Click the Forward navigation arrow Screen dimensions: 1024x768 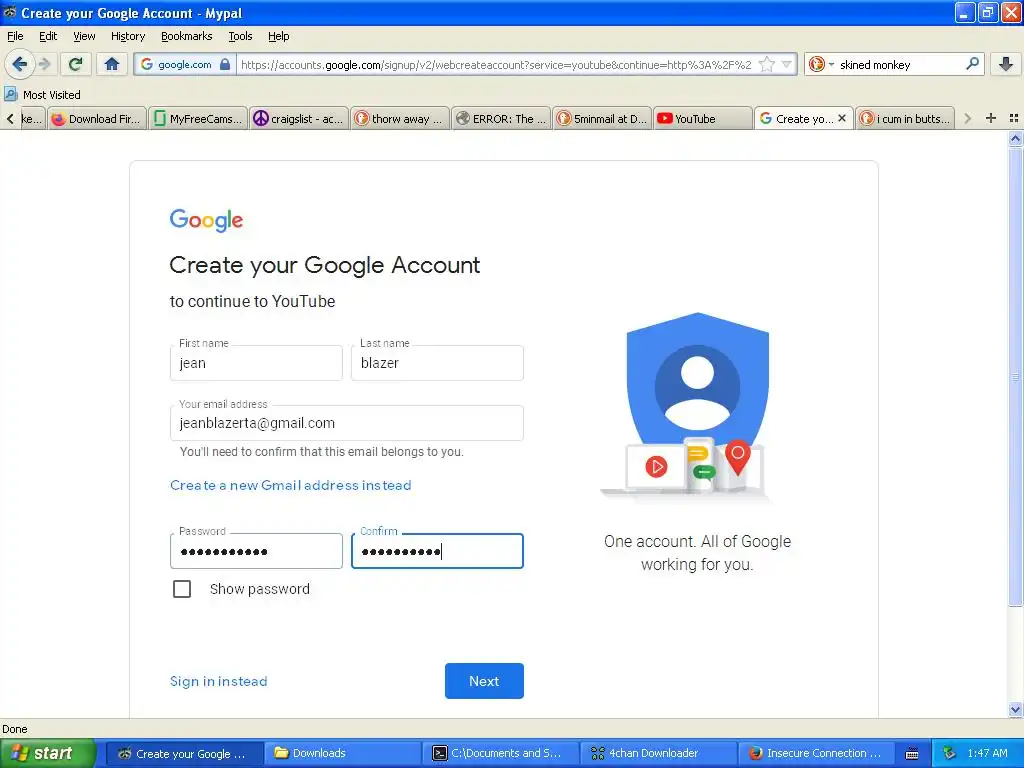tap(44, 64)
